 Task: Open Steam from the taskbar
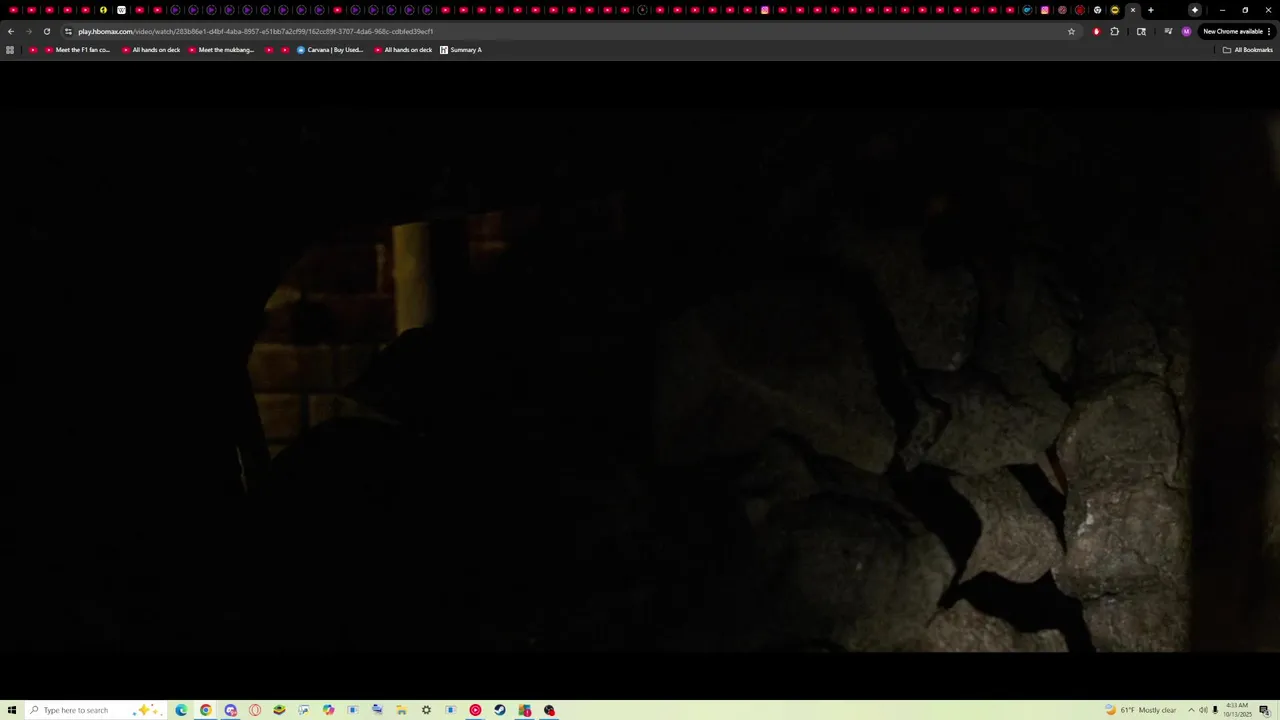(500, 710)
